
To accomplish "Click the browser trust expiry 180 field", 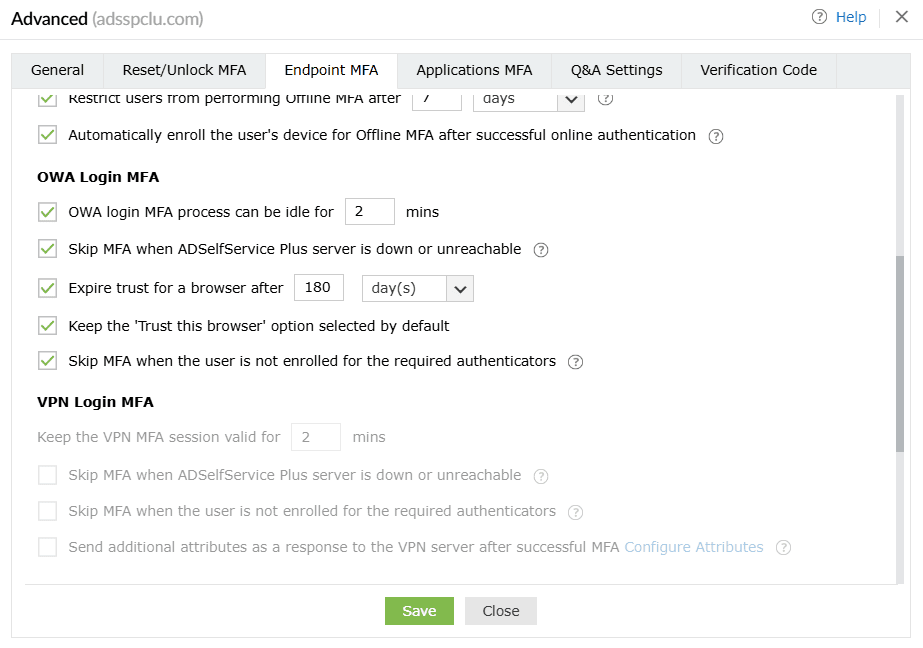I will point(319,288).
